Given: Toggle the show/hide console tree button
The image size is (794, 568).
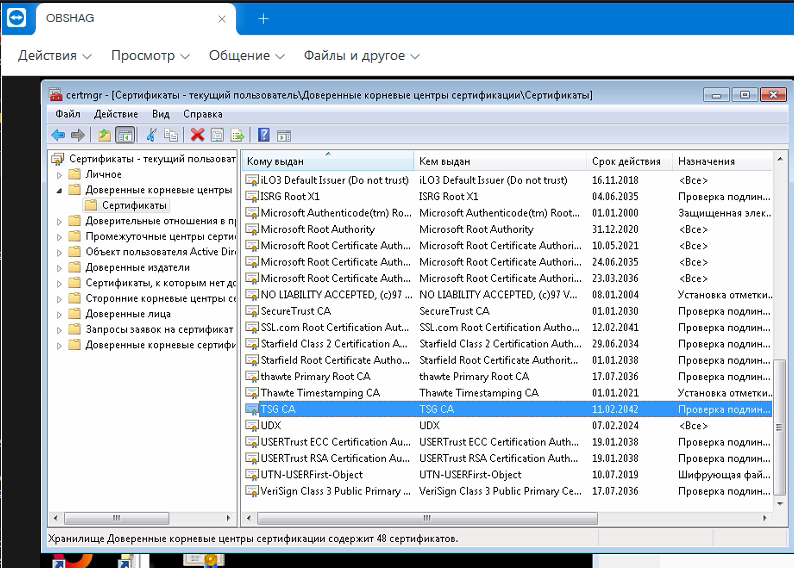Looking at the screenshot, I should (125, 135).
